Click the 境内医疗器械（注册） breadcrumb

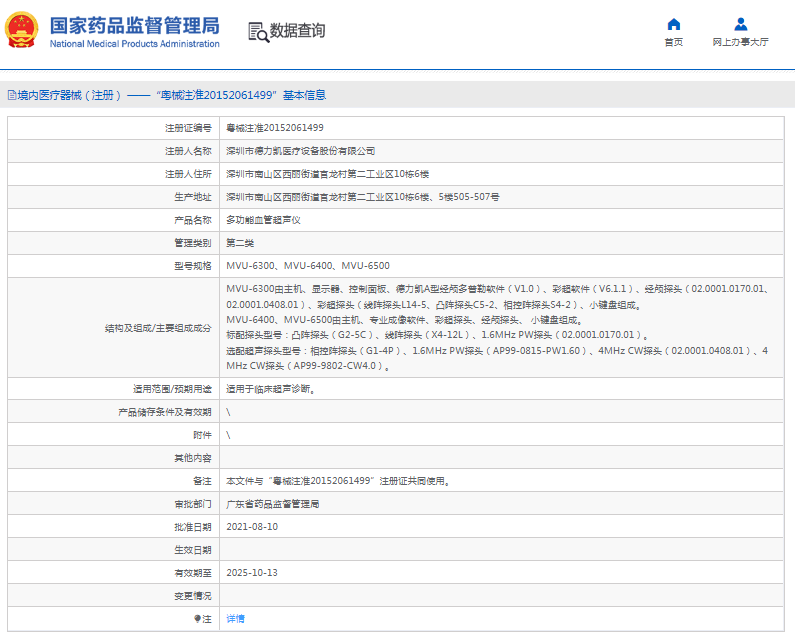point(69,95)
